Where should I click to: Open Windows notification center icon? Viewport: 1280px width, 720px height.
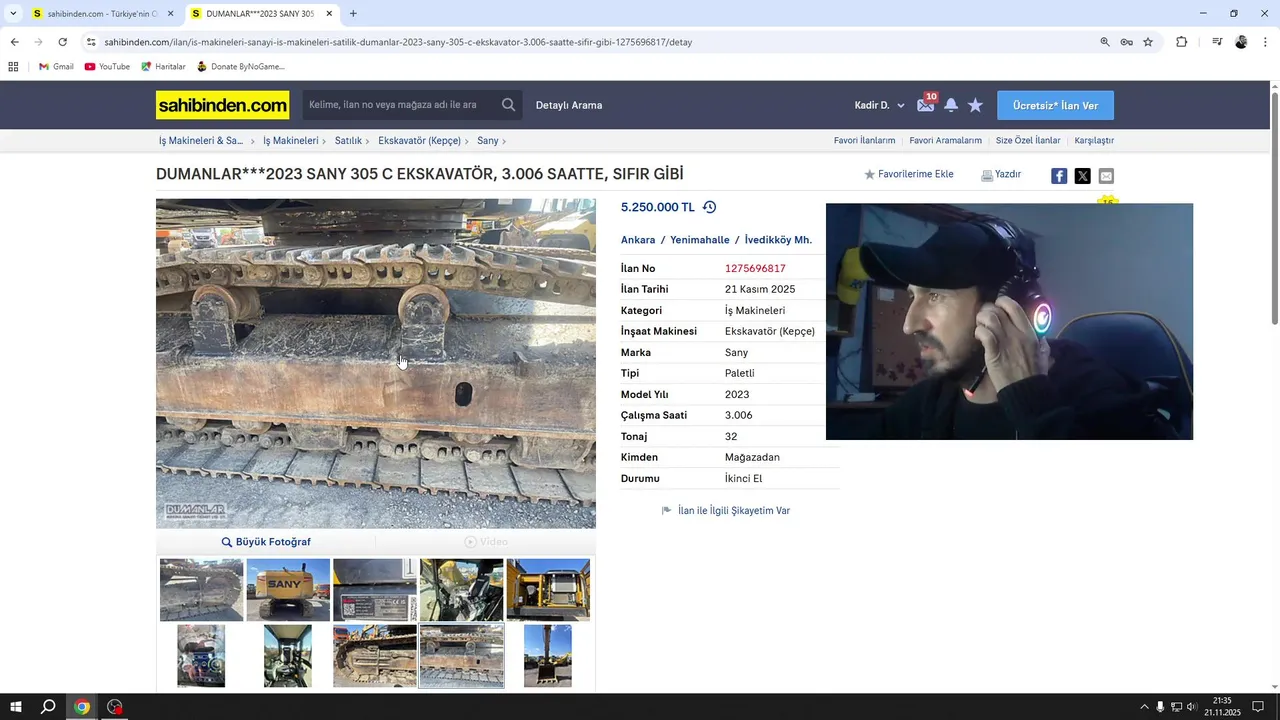coord(1258,707)
